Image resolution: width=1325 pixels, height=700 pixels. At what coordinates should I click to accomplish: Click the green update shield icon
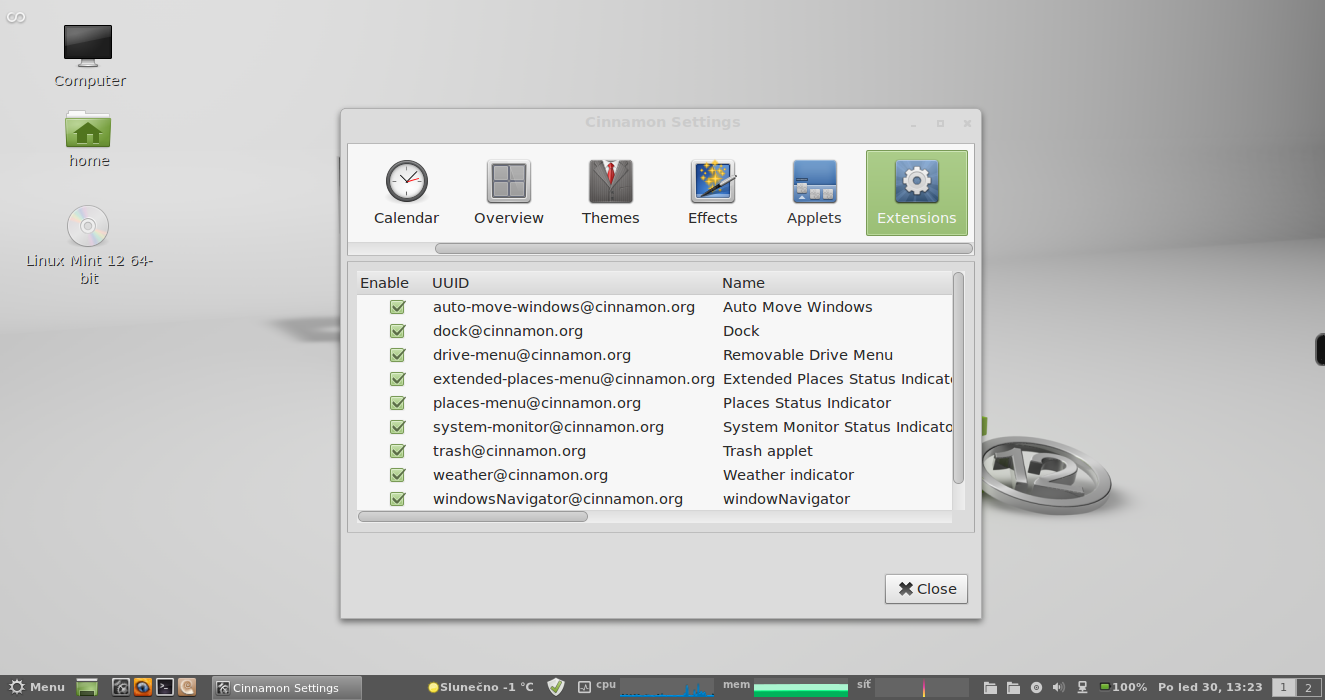[556, 687]
